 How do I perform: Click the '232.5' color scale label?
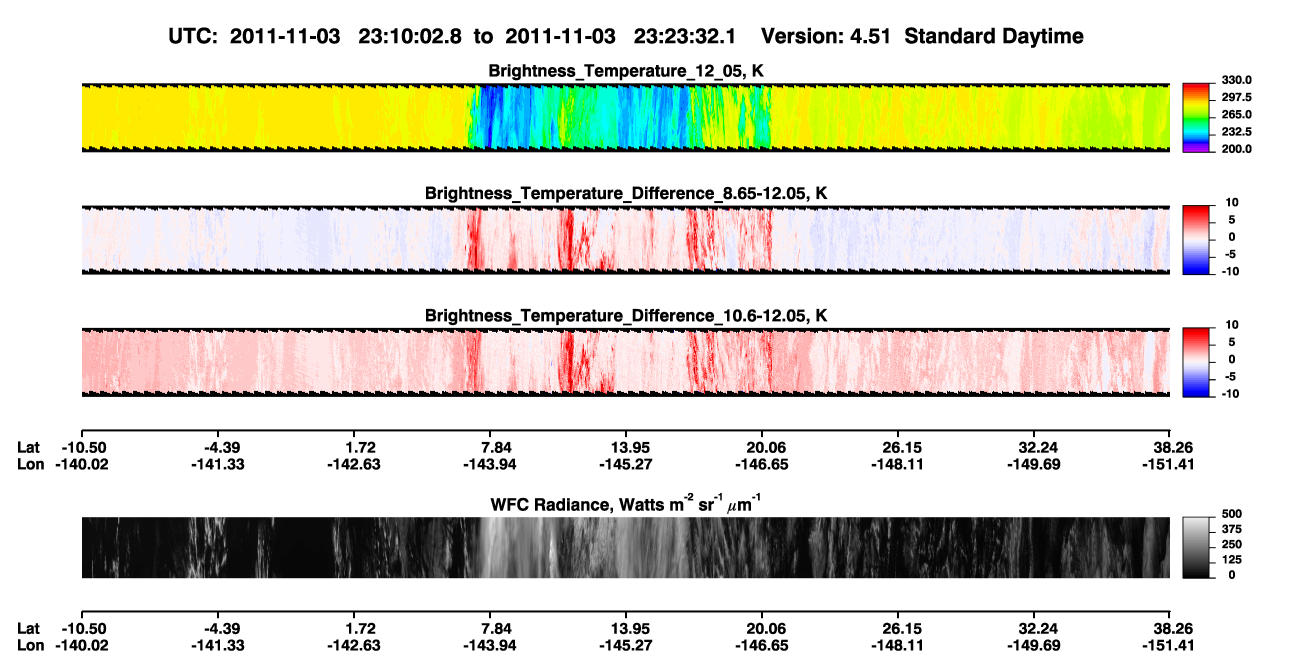pyautogui.click(x=1236, y=132)
